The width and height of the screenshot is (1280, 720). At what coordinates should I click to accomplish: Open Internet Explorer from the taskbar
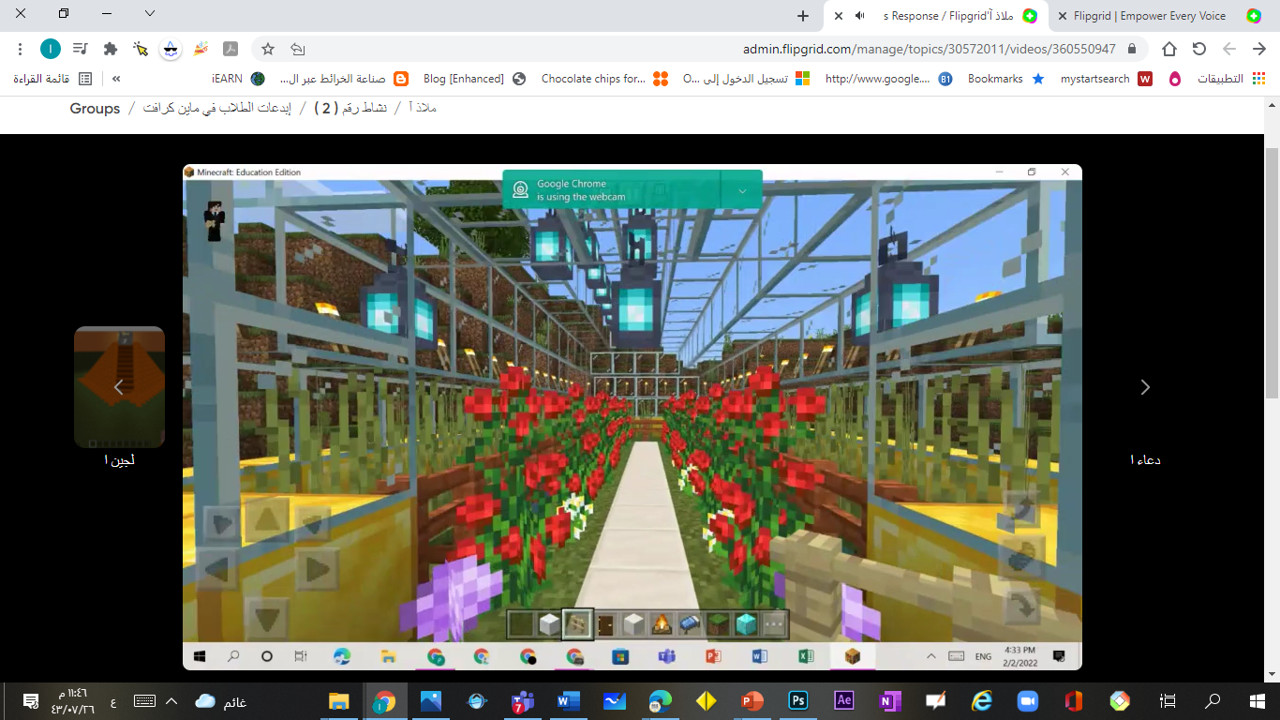click(x=981, y=701)
